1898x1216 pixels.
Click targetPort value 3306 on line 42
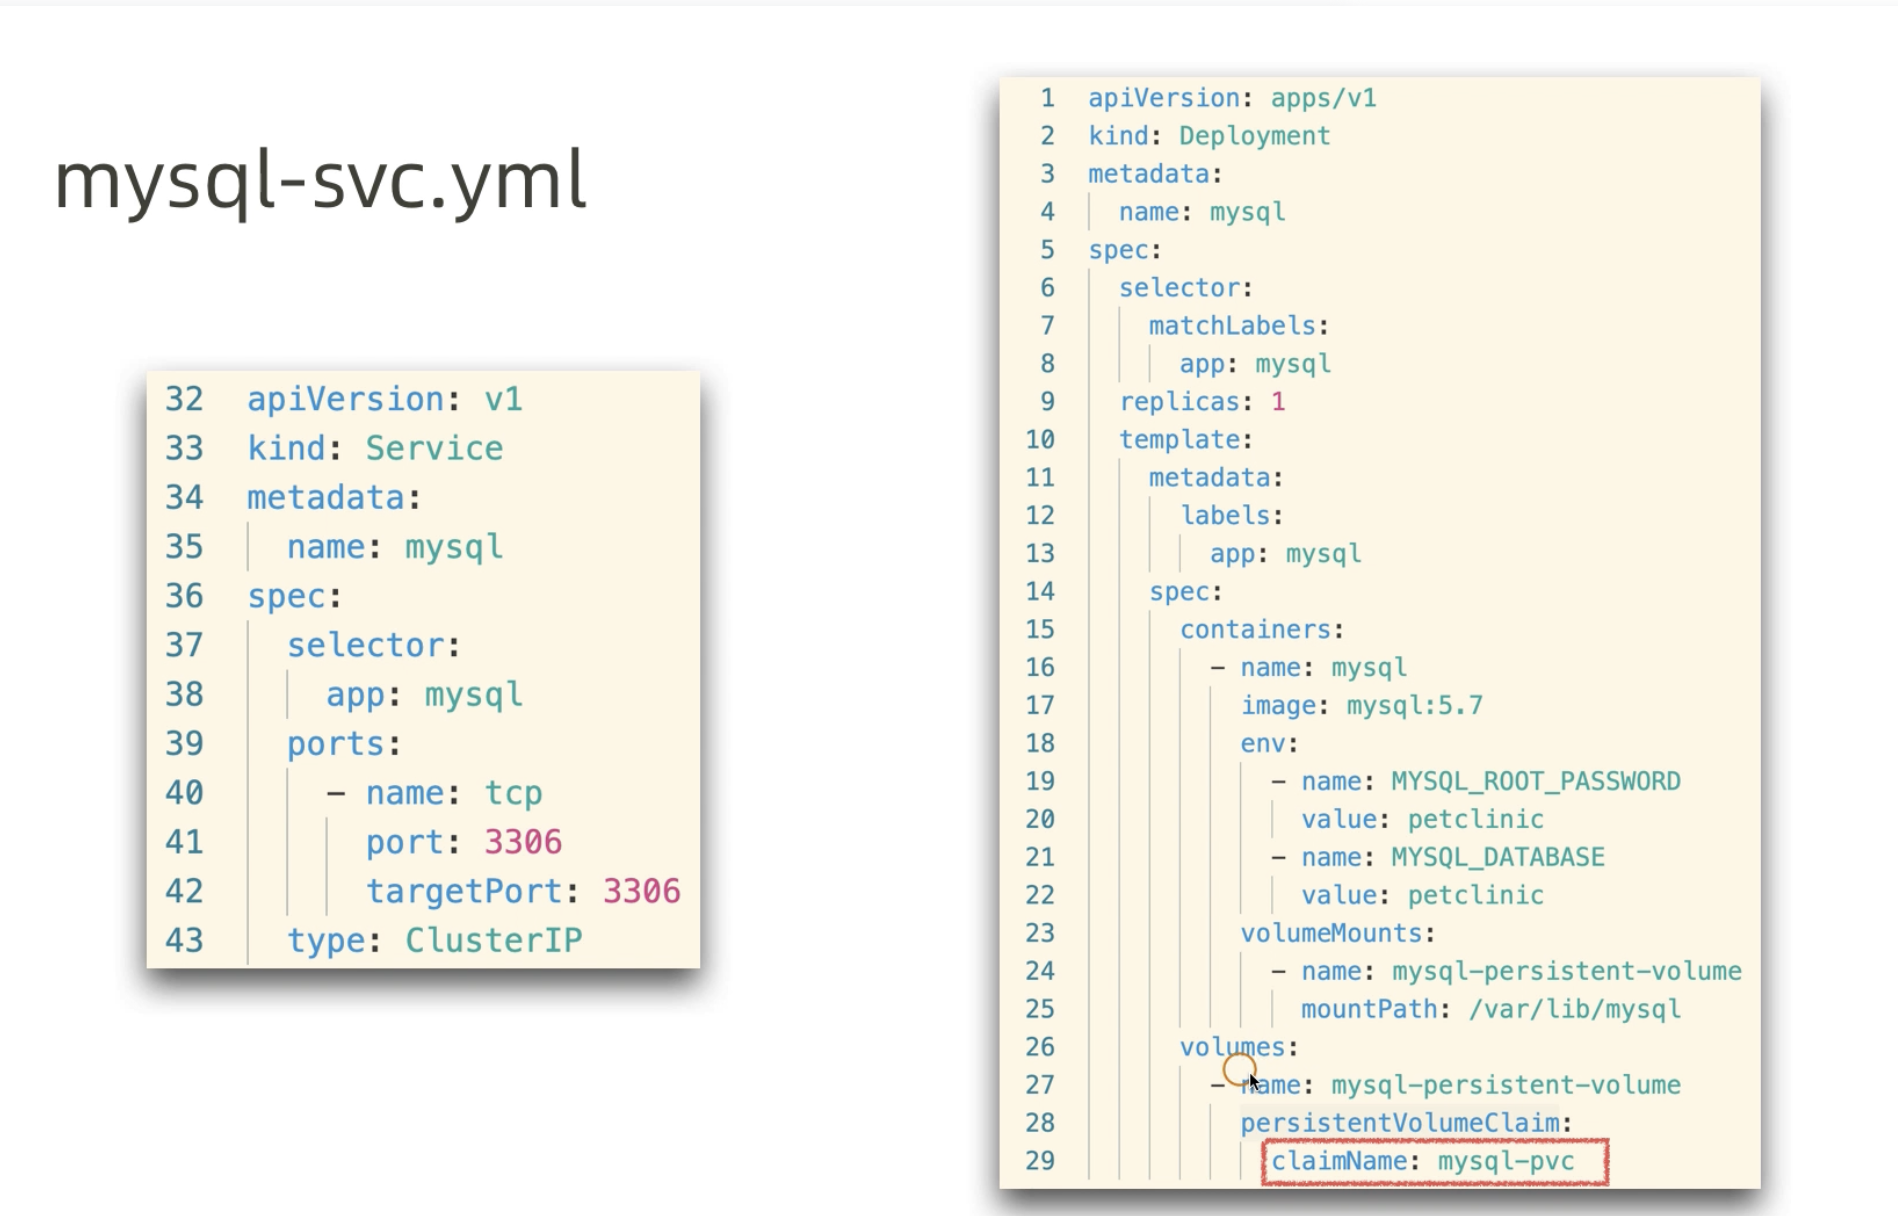coord(641,891)
